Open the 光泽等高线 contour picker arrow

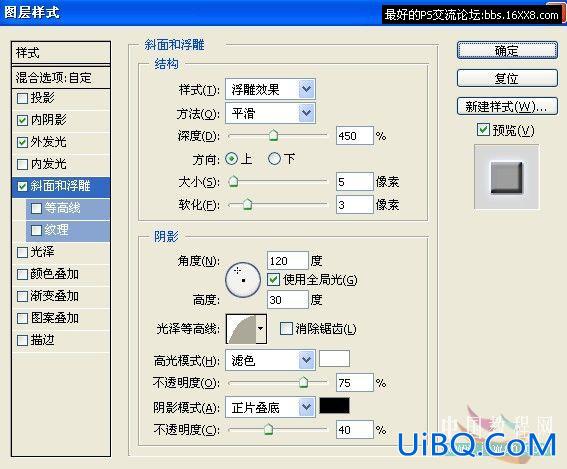(261, 329)
